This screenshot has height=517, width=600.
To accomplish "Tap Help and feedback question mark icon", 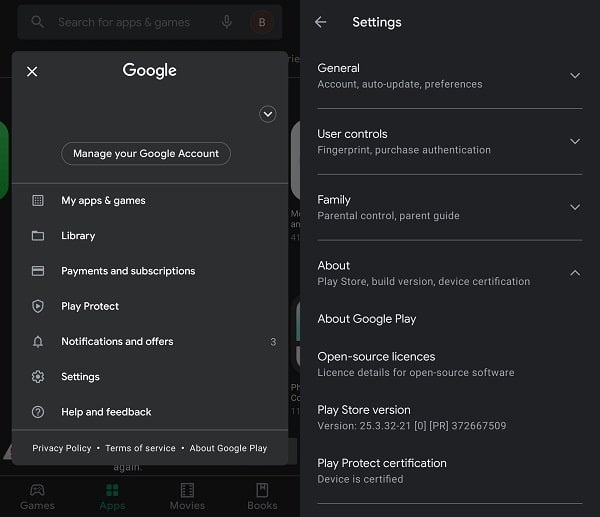I will pos(38,412).
